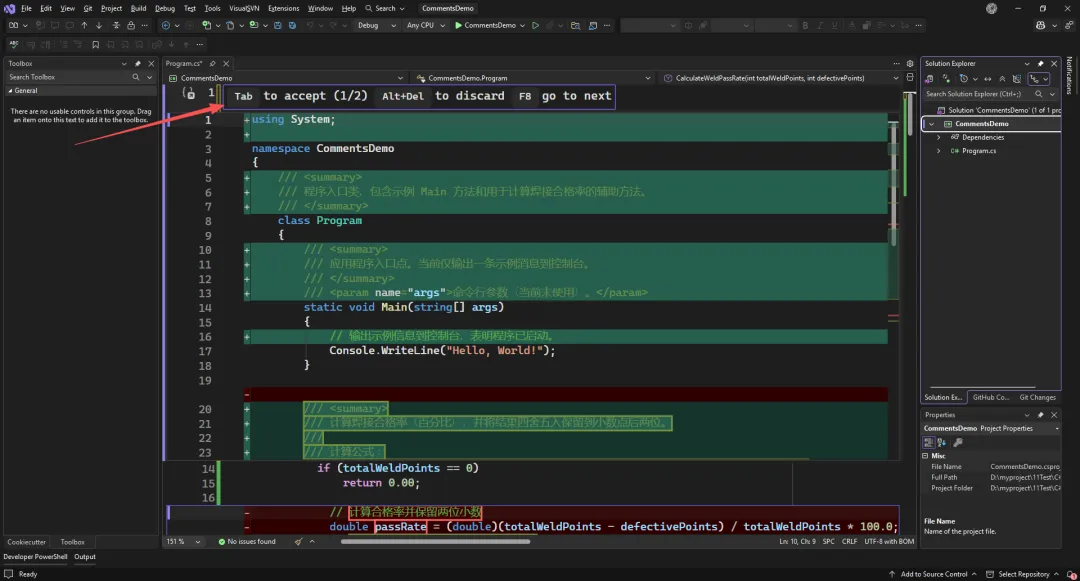The width and height of the screenshot is (1080, 581).
Task: Click the ABC spell checker toolbar icon
Action: [x=13, y=45]
